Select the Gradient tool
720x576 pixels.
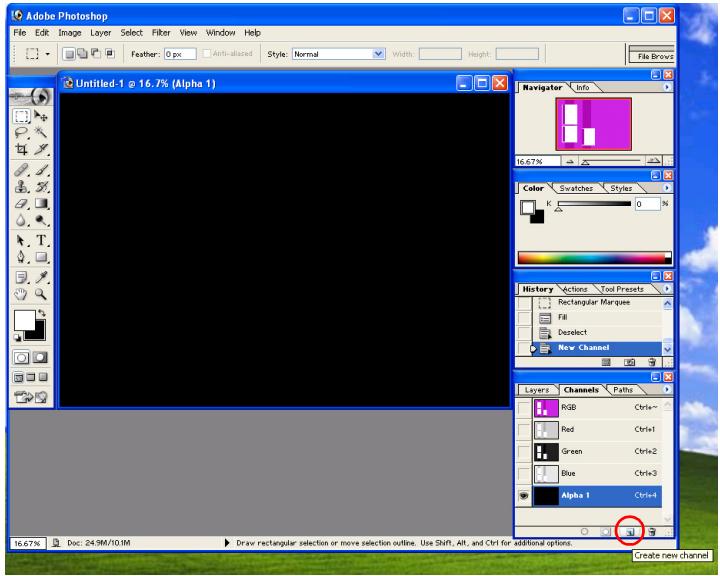pos(41,203)
